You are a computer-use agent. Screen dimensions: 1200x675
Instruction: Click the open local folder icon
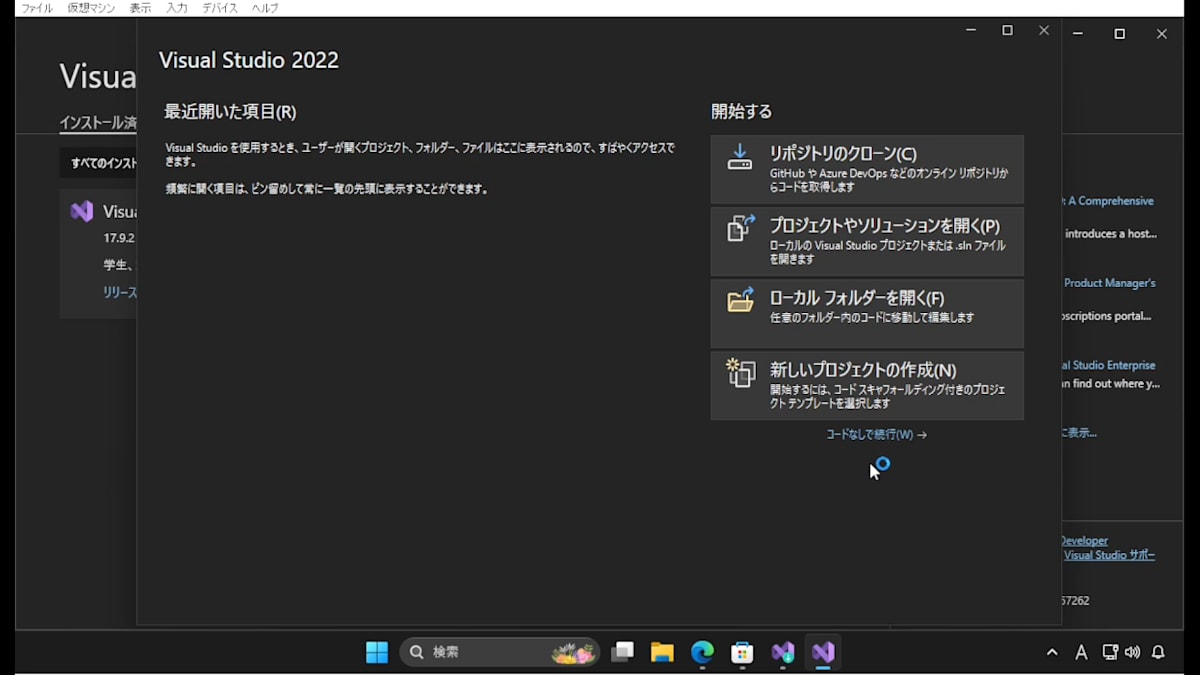[x=740, y=300]
